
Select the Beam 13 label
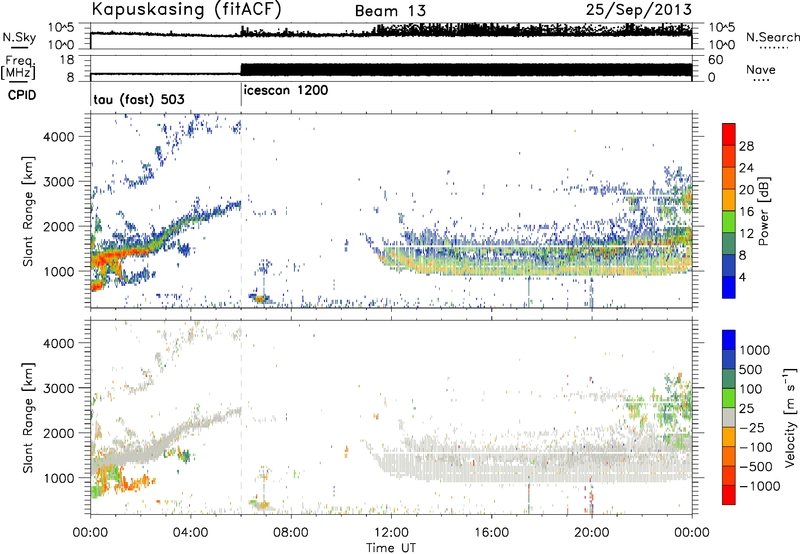coord(390,11)
